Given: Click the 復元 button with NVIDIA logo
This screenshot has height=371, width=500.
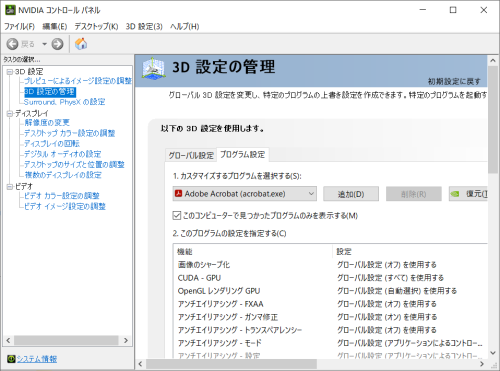Looking at the screenshot, I should tap(468, 194).
